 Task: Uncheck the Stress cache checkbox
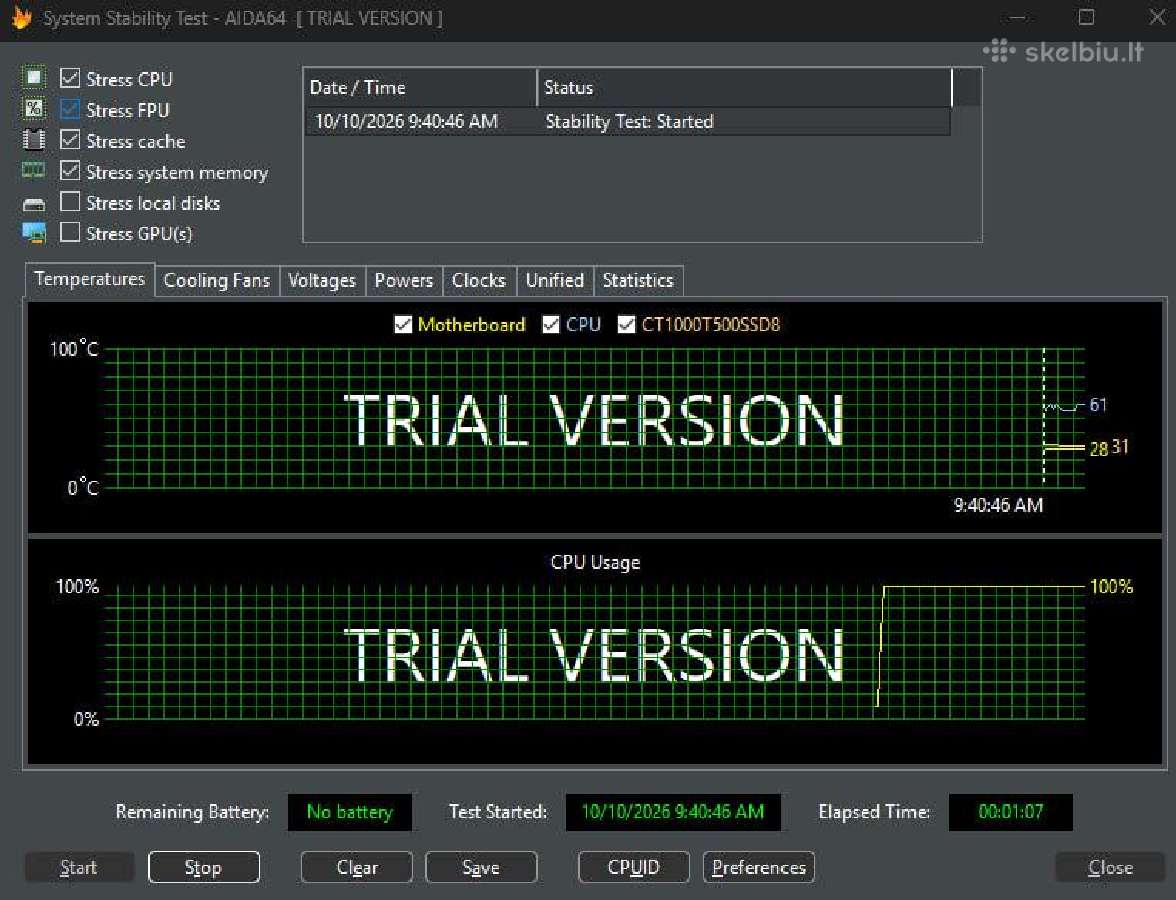(70, 140)
